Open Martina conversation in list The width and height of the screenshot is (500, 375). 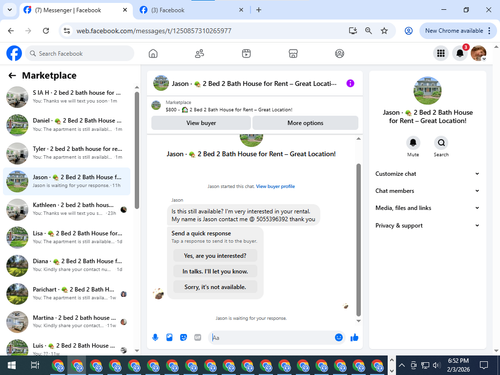pyautogui.click(x=67, y=322)
